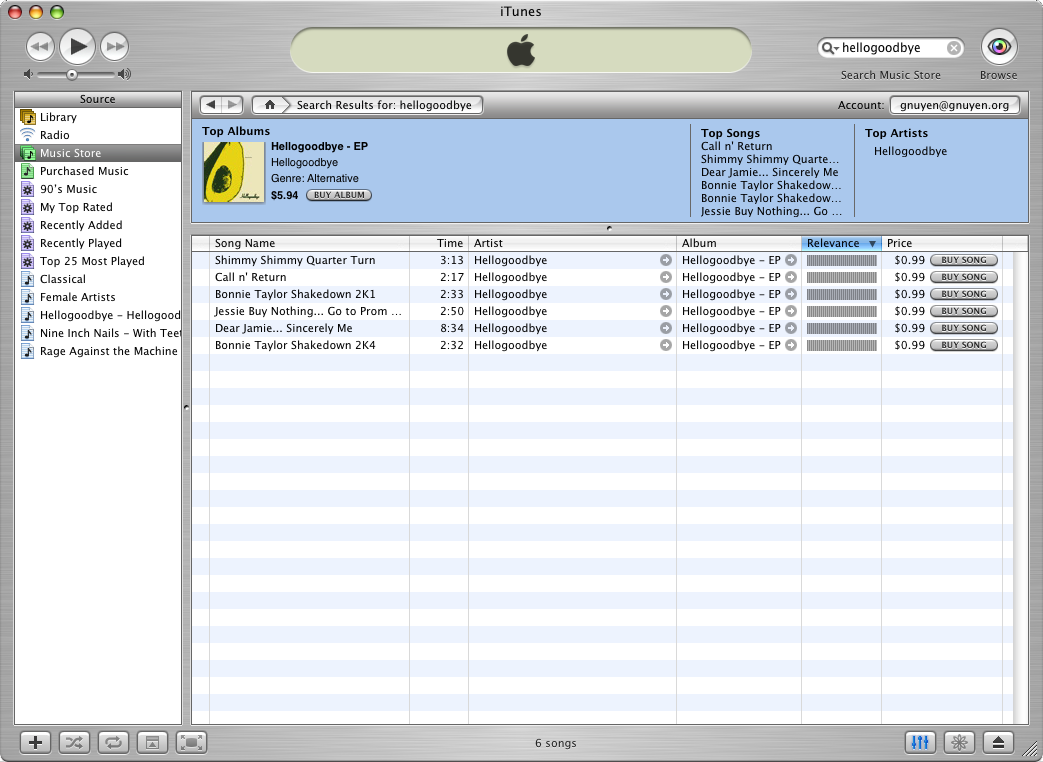Viewport: 1043px width, 762px height.
Task: Sort by the Song Name column
Action: (x=309, y=243)
